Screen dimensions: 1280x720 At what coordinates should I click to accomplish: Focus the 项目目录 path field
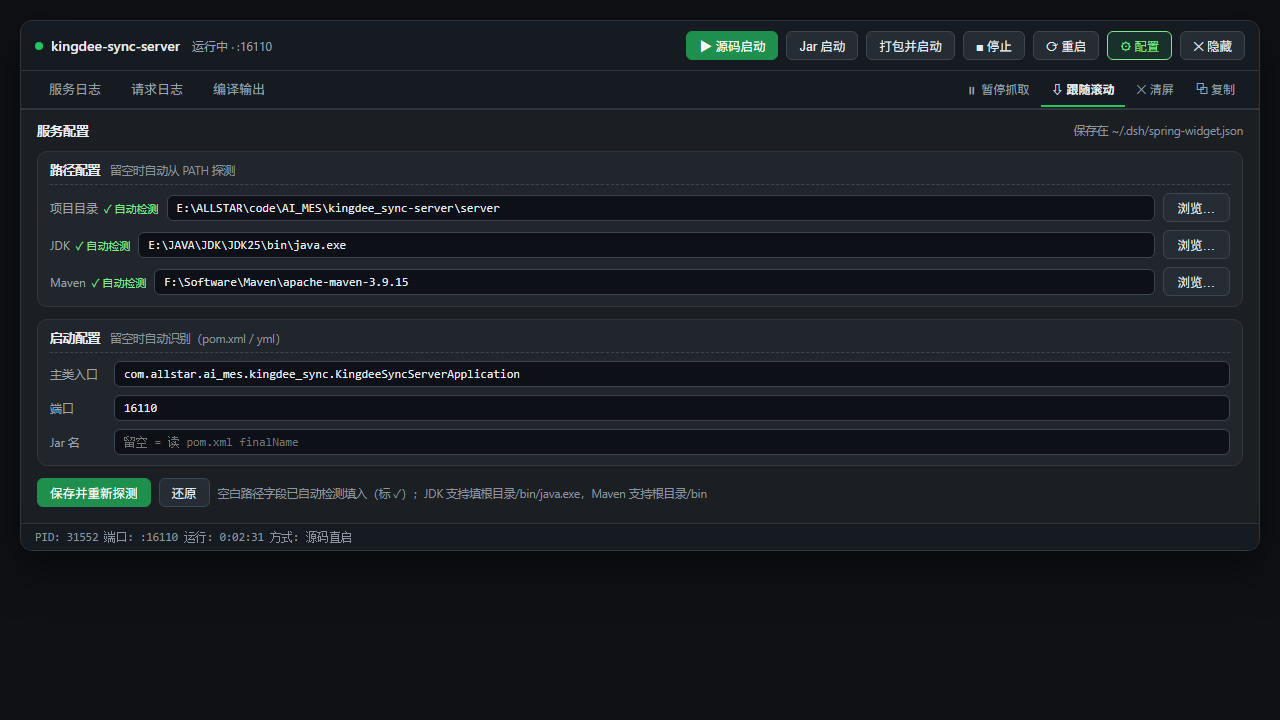click(x=661, y=208)
